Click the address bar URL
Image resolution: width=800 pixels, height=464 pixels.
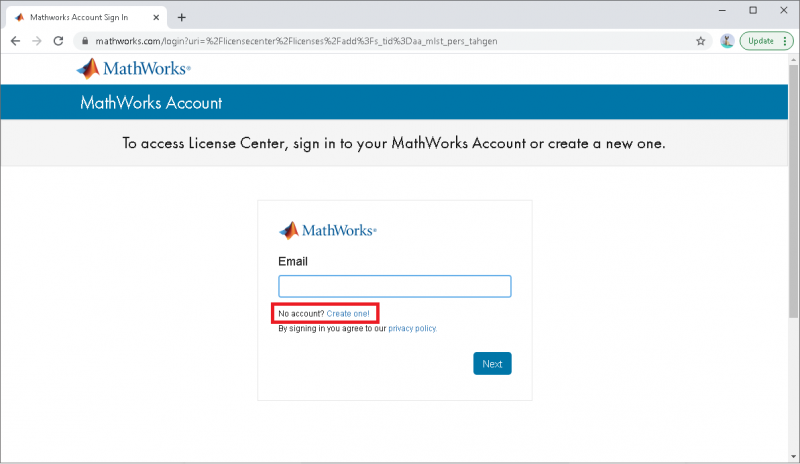300,41
